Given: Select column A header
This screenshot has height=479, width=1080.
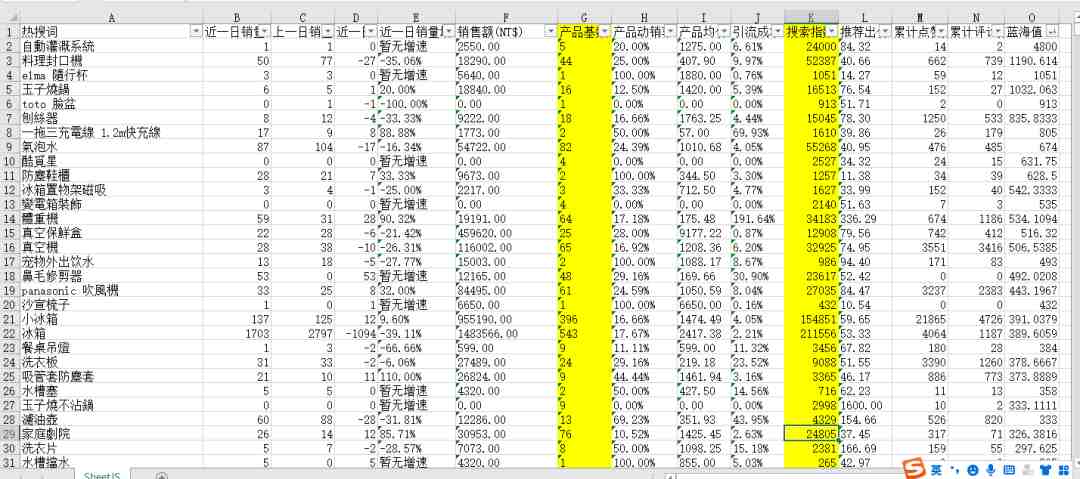Looking at the screenshot, I should pos(111,18).
